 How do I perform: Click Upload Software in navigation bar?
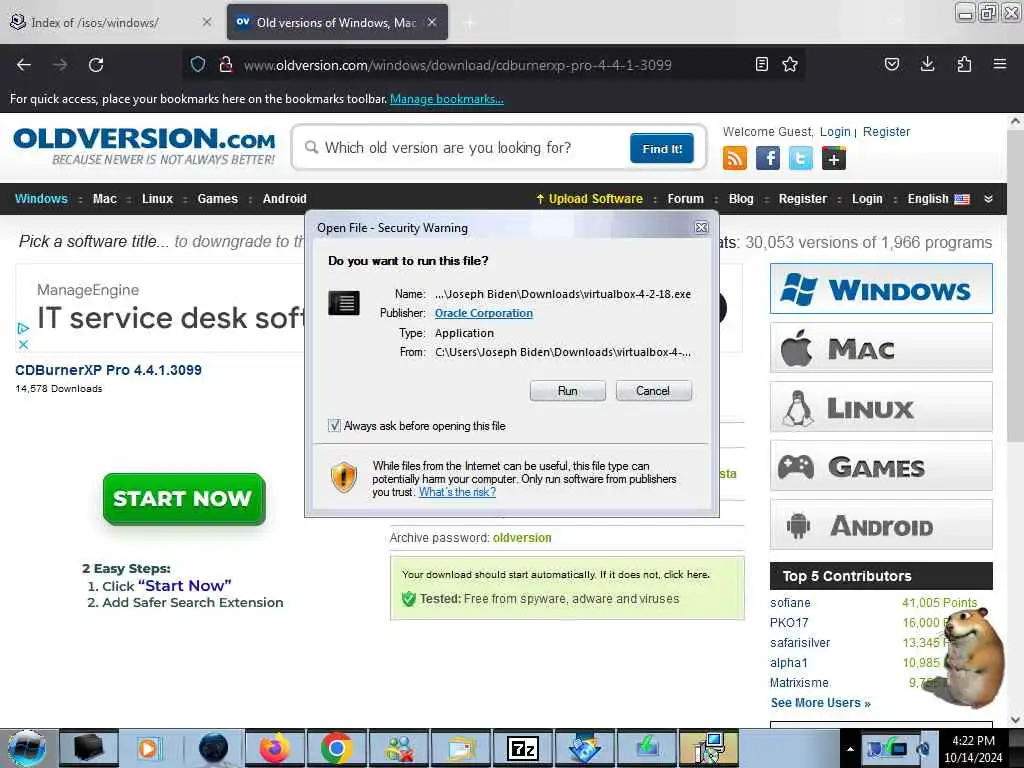[x=589, y=199]
